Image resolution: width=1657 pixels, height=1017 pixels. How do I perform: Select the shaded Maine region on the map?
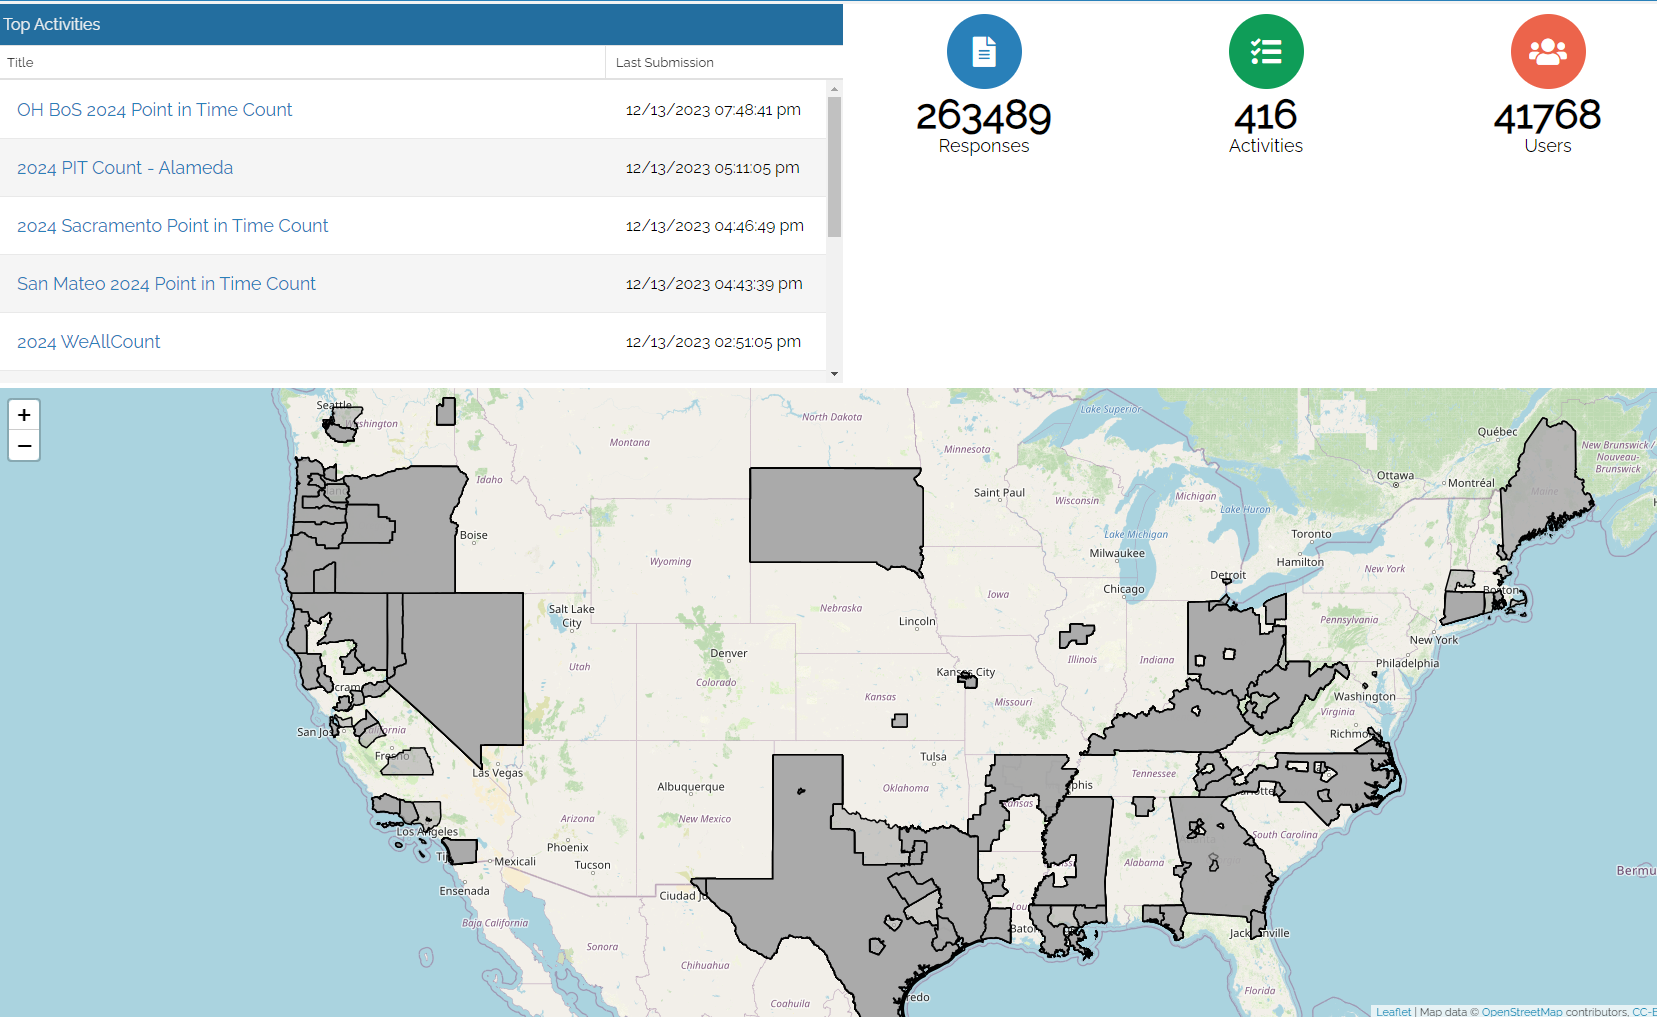click(x=1545, y=480)
